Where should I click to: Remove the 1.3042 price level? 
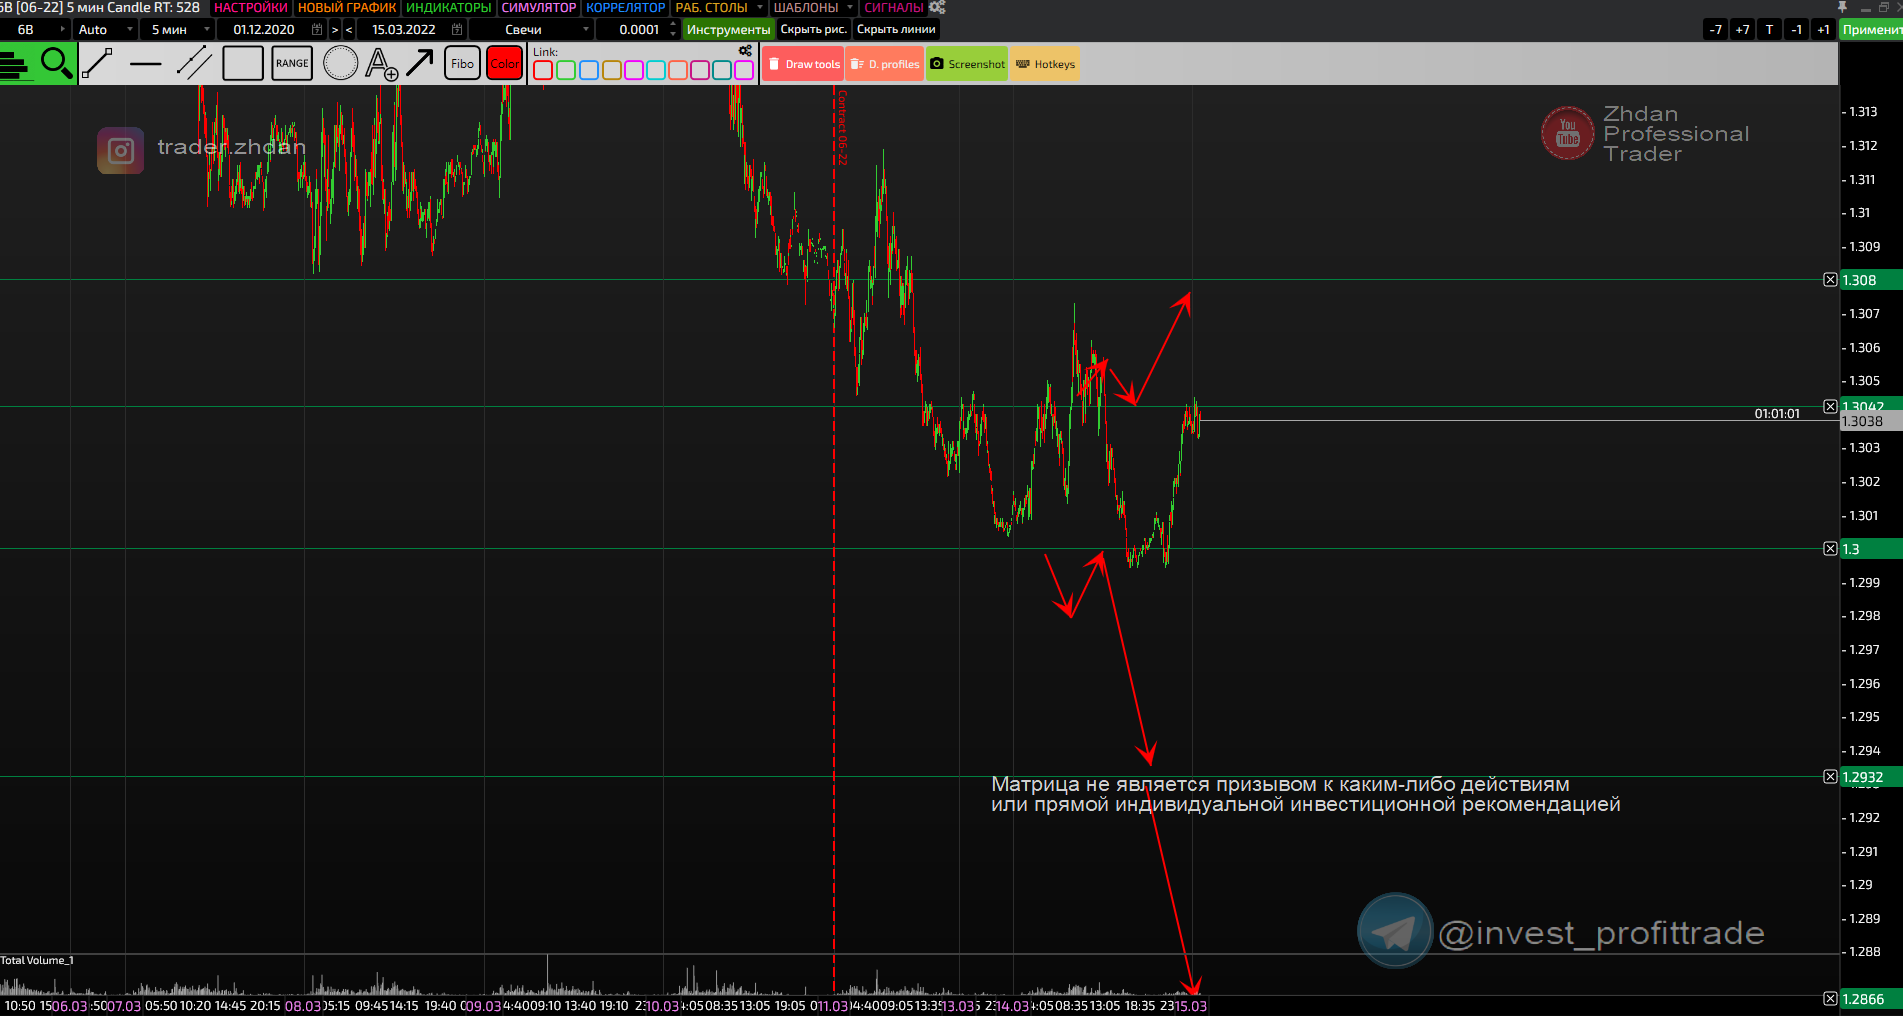tap(1830, 407)
